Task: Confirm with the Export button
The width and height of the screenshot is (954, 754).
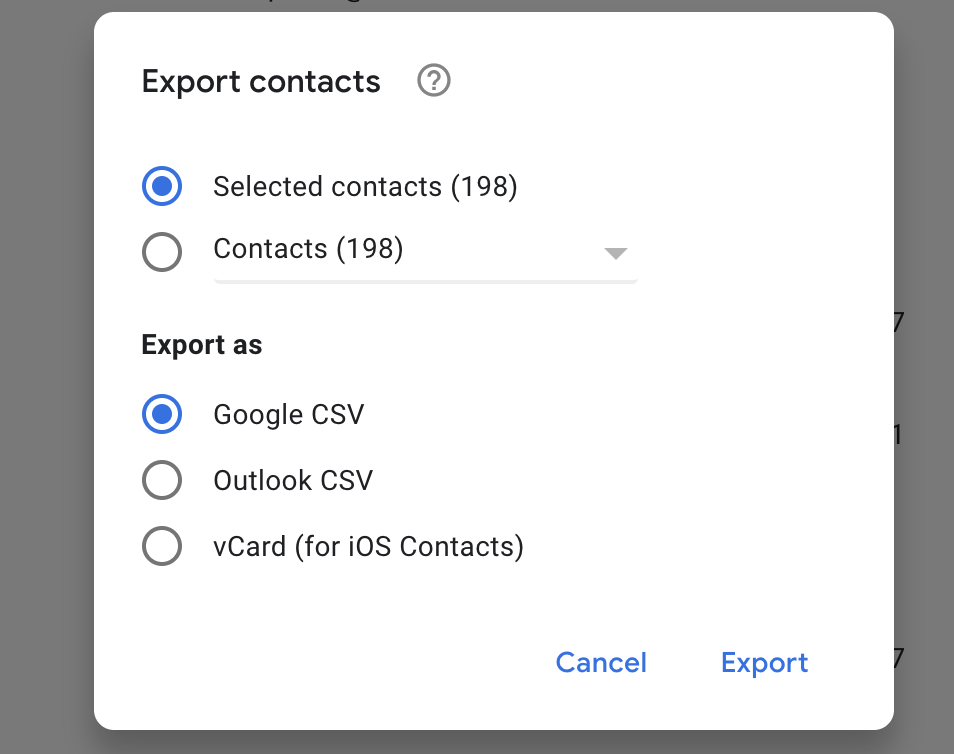Action: point(764,662)
